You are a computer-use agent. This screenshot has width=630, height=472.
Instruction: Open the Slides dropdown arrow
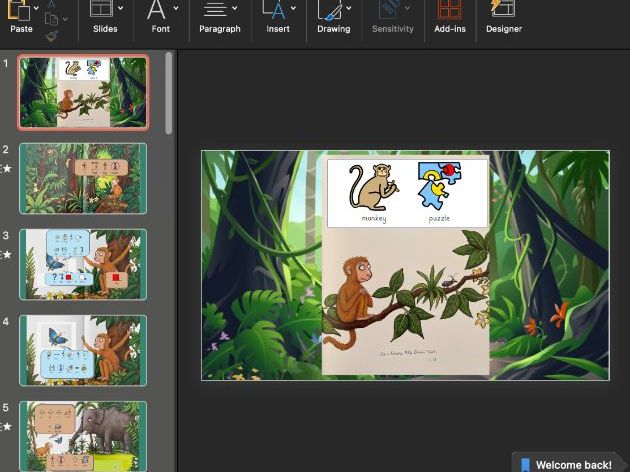pyautogui.click(x=120, y=8)
